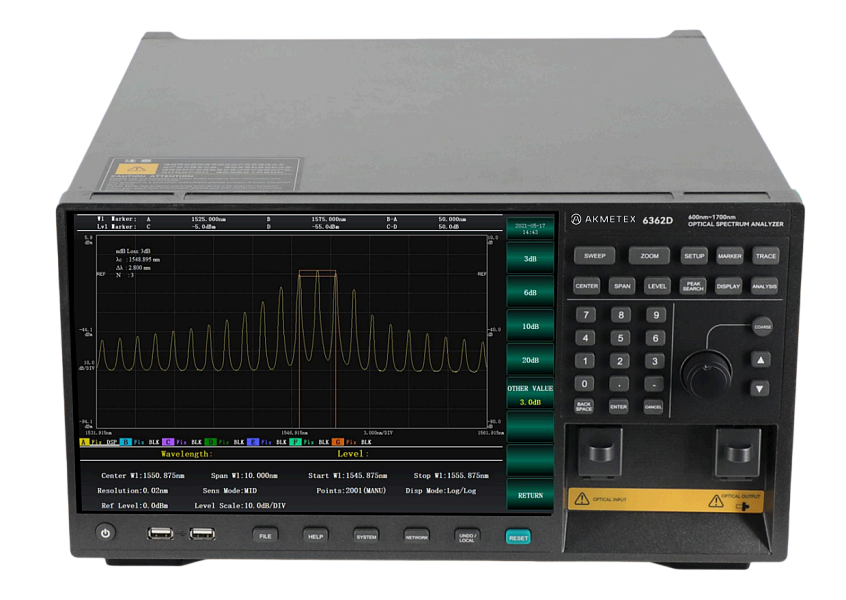Hit the NETWORK front-panel key
The height and width of the screenshot is (600, 846).
click(417, 536)
